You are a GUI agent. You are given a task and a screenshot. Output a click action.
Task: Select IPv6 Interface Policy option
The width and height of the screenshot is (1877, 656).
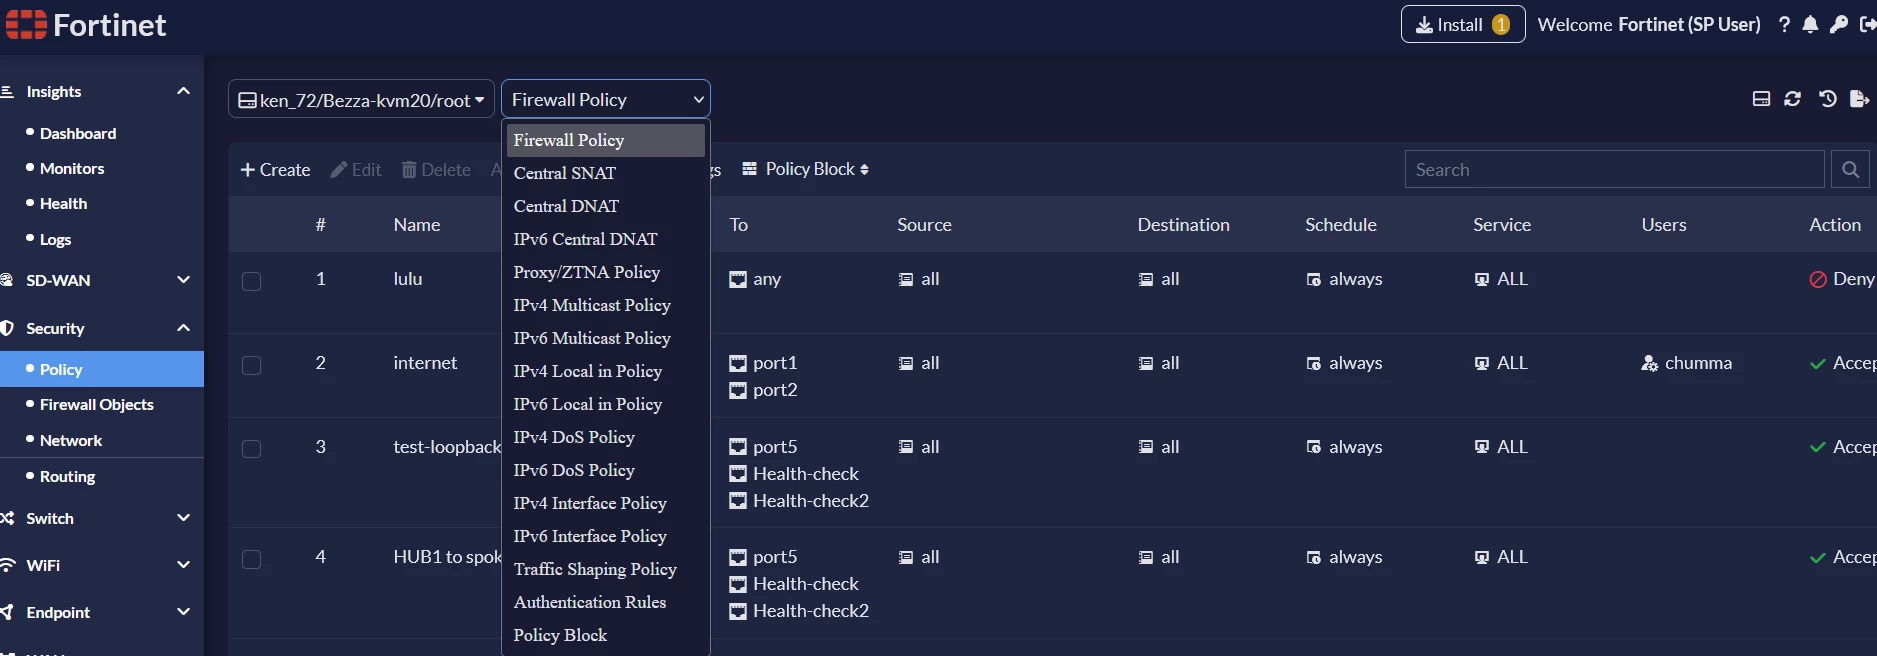click(606, 536)
